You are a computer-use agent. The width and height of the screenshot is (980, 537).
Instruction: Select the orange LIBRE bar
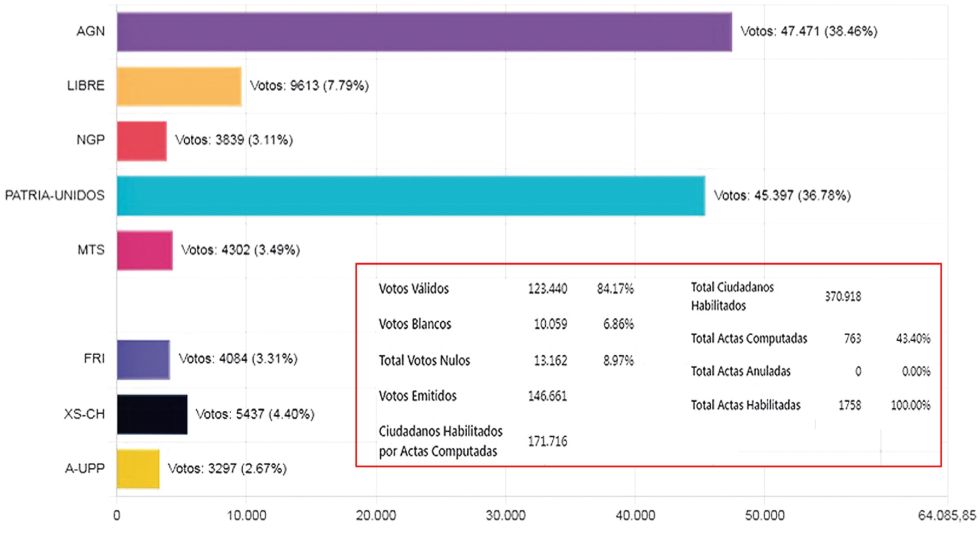[x=179, y=86]
